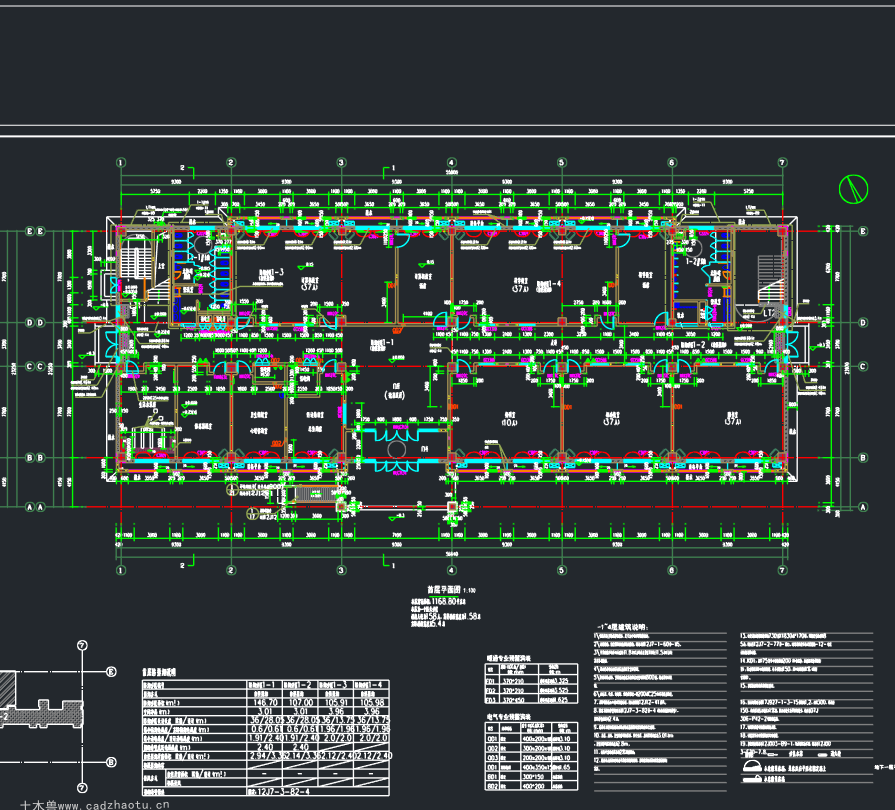Select the drawing title 首层平面图
The height and width of the screenshot is (810, 895).
[x=444, y=590]
